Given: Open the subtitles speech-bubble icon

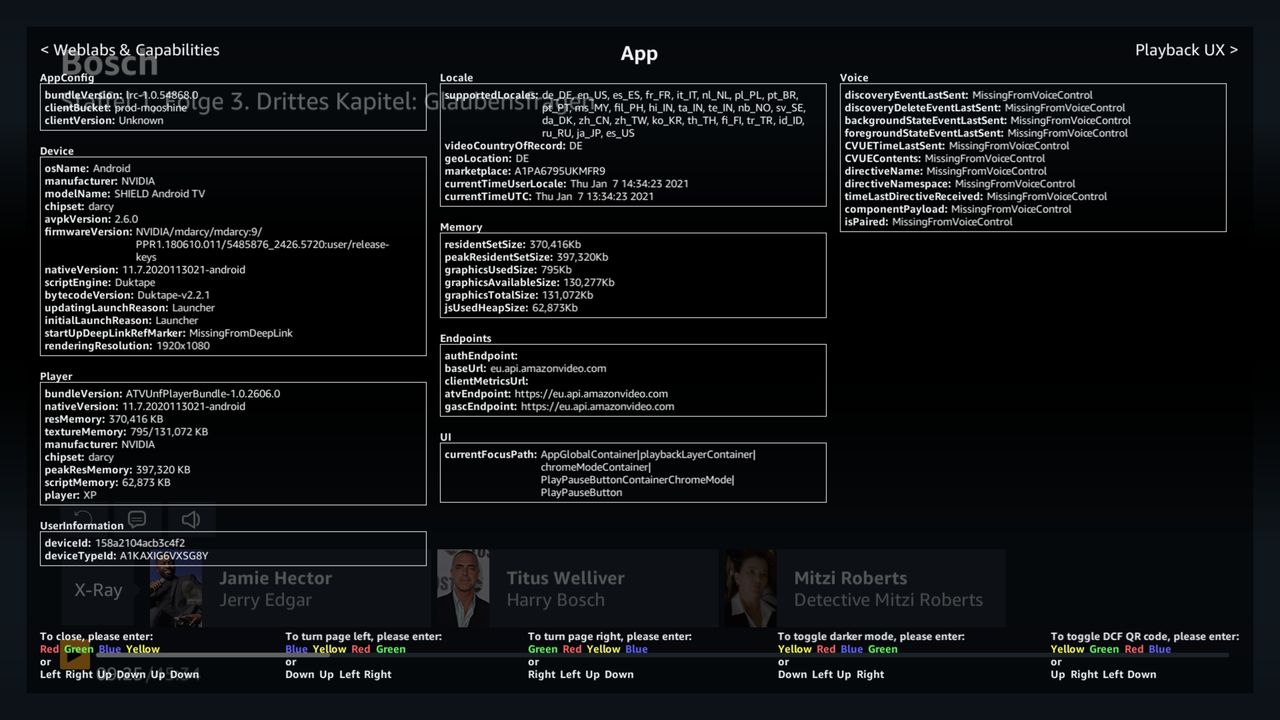Looking at the screenshot, I should pos(137,519).
